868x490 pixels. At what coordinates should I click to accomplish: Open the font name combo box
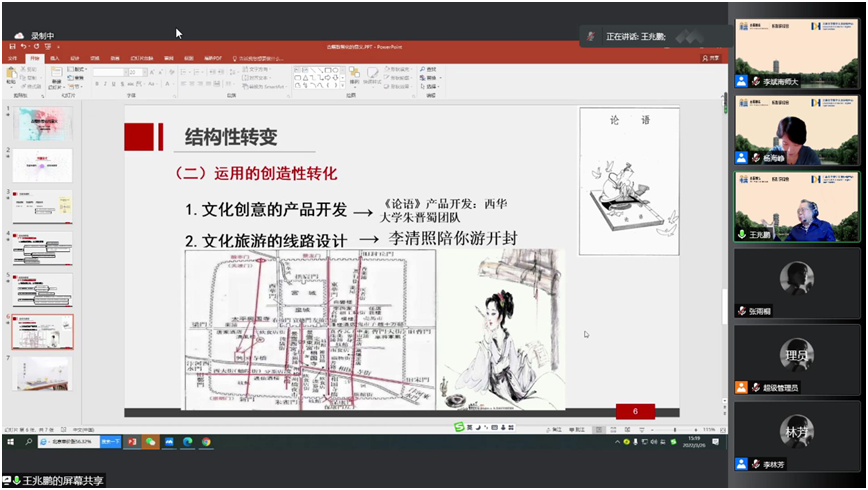pos(110,73)
